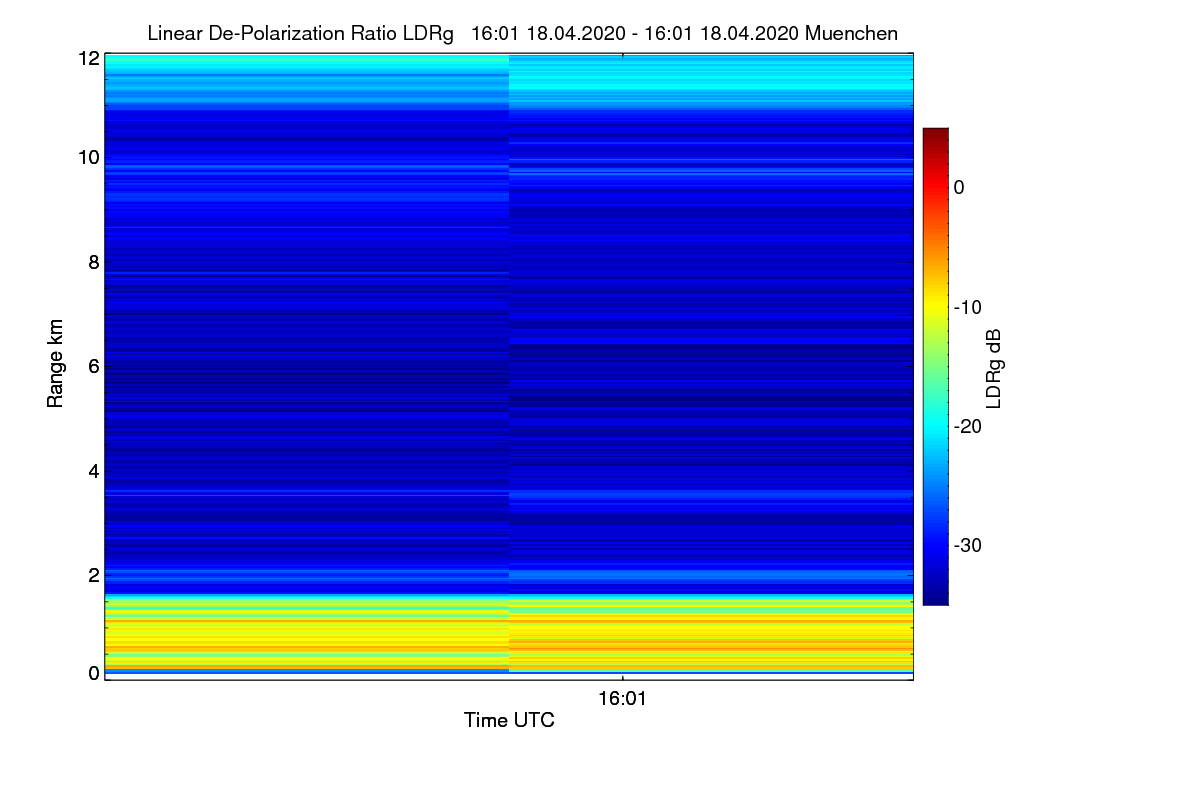Click the '16:01' time tick label
This screenshot has width=1200, height=800.
[622, 700]
